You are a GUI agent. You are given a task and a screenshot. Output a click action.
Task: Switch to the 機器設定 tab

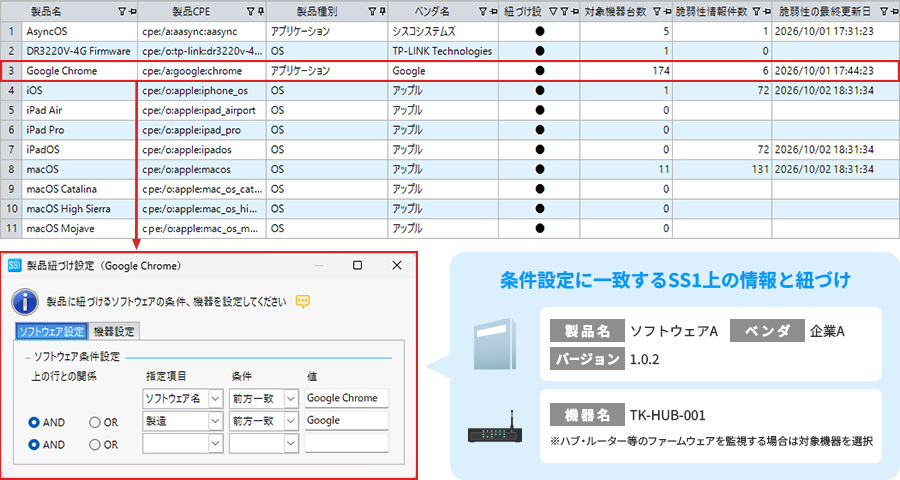point(114,331)
